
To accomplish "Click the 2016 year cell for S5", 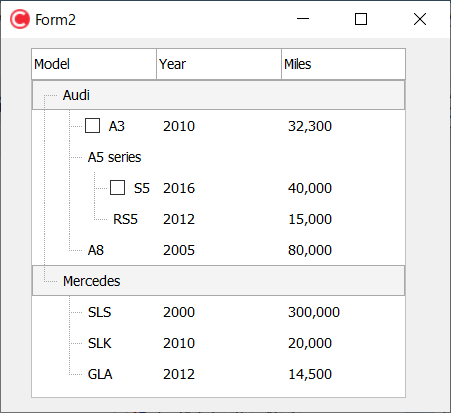I will 179,188.
